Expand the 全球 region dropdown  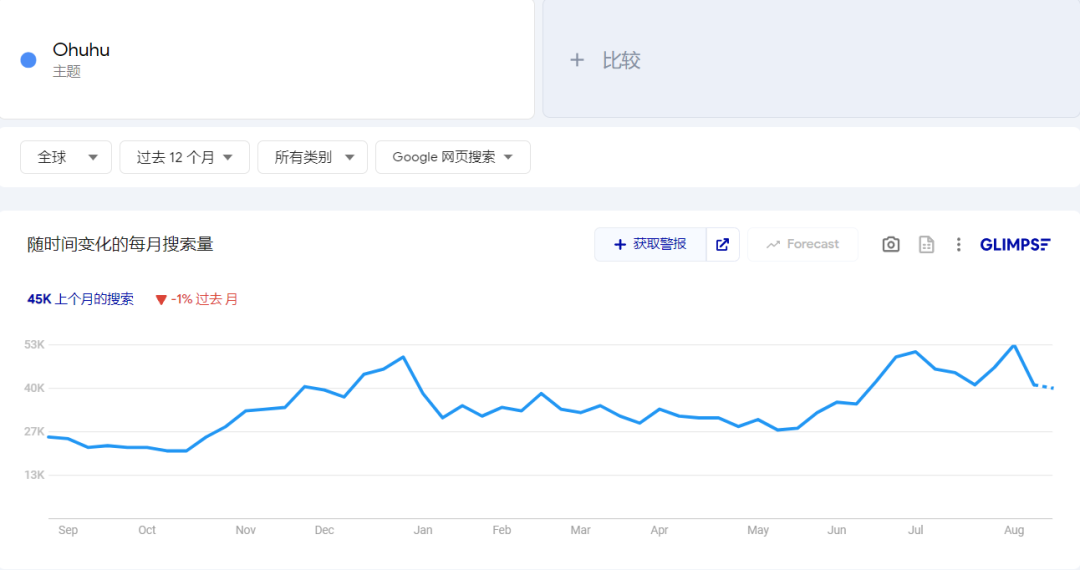[66, 157]
